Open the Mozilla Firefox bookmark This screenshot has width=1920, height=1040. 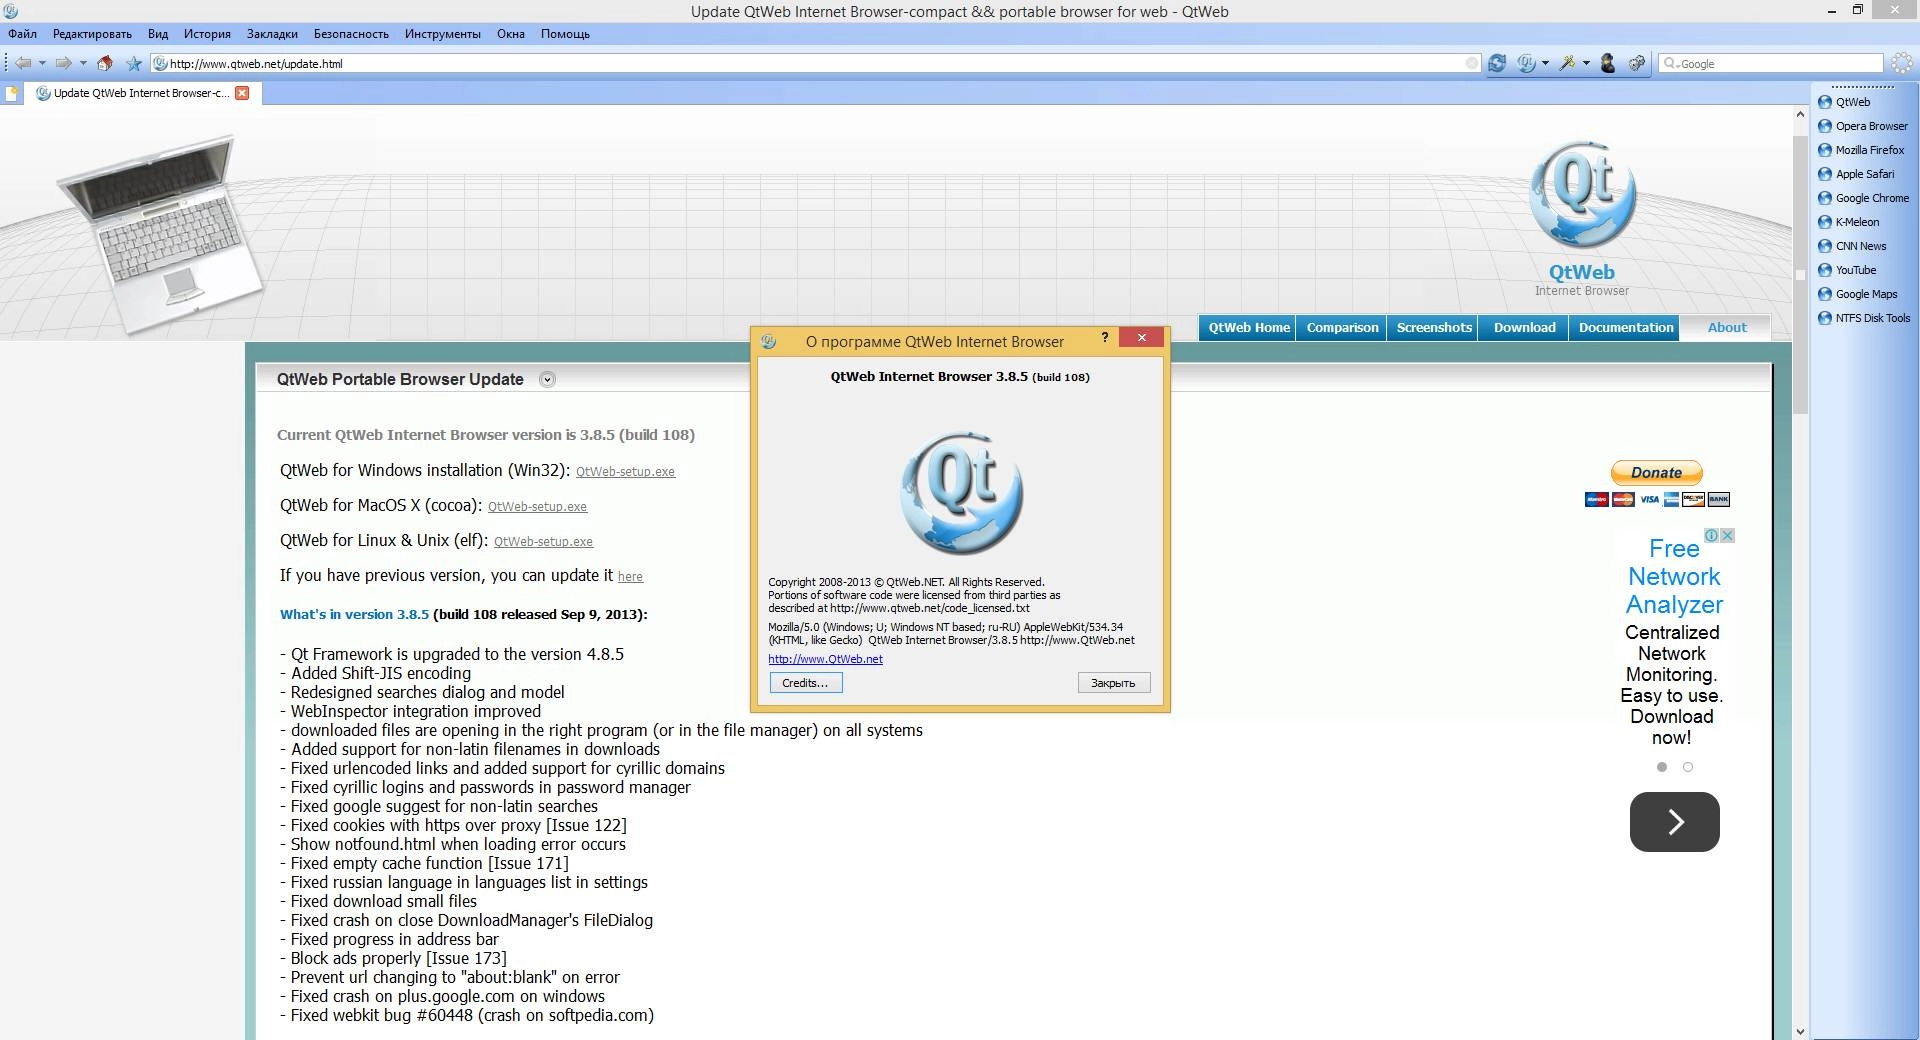[x=1861, y=150]
